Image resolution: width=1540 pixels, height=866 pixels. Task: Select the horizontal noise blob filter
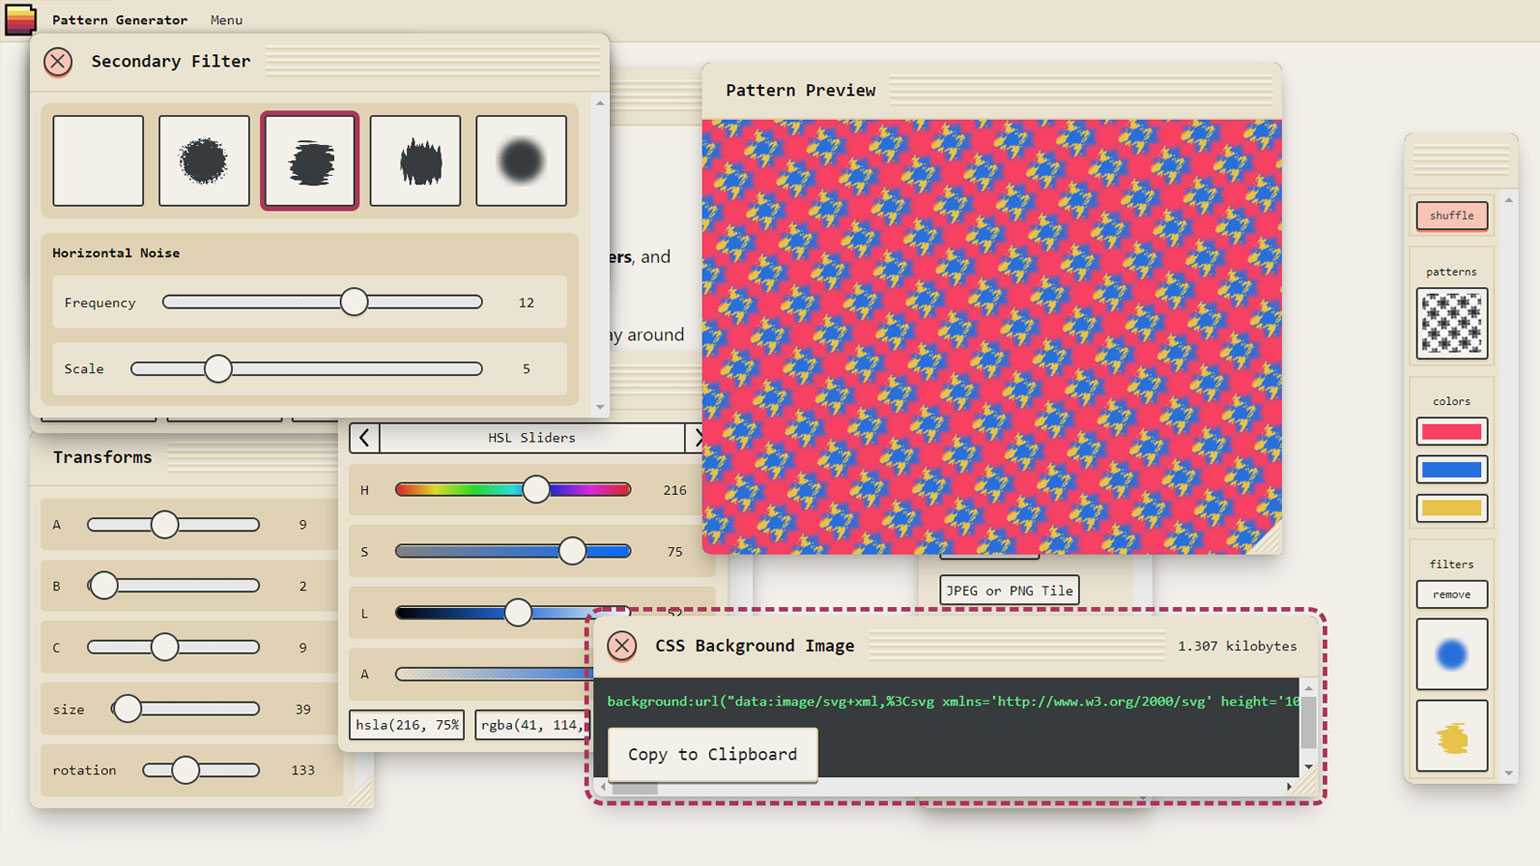(310, 161)
